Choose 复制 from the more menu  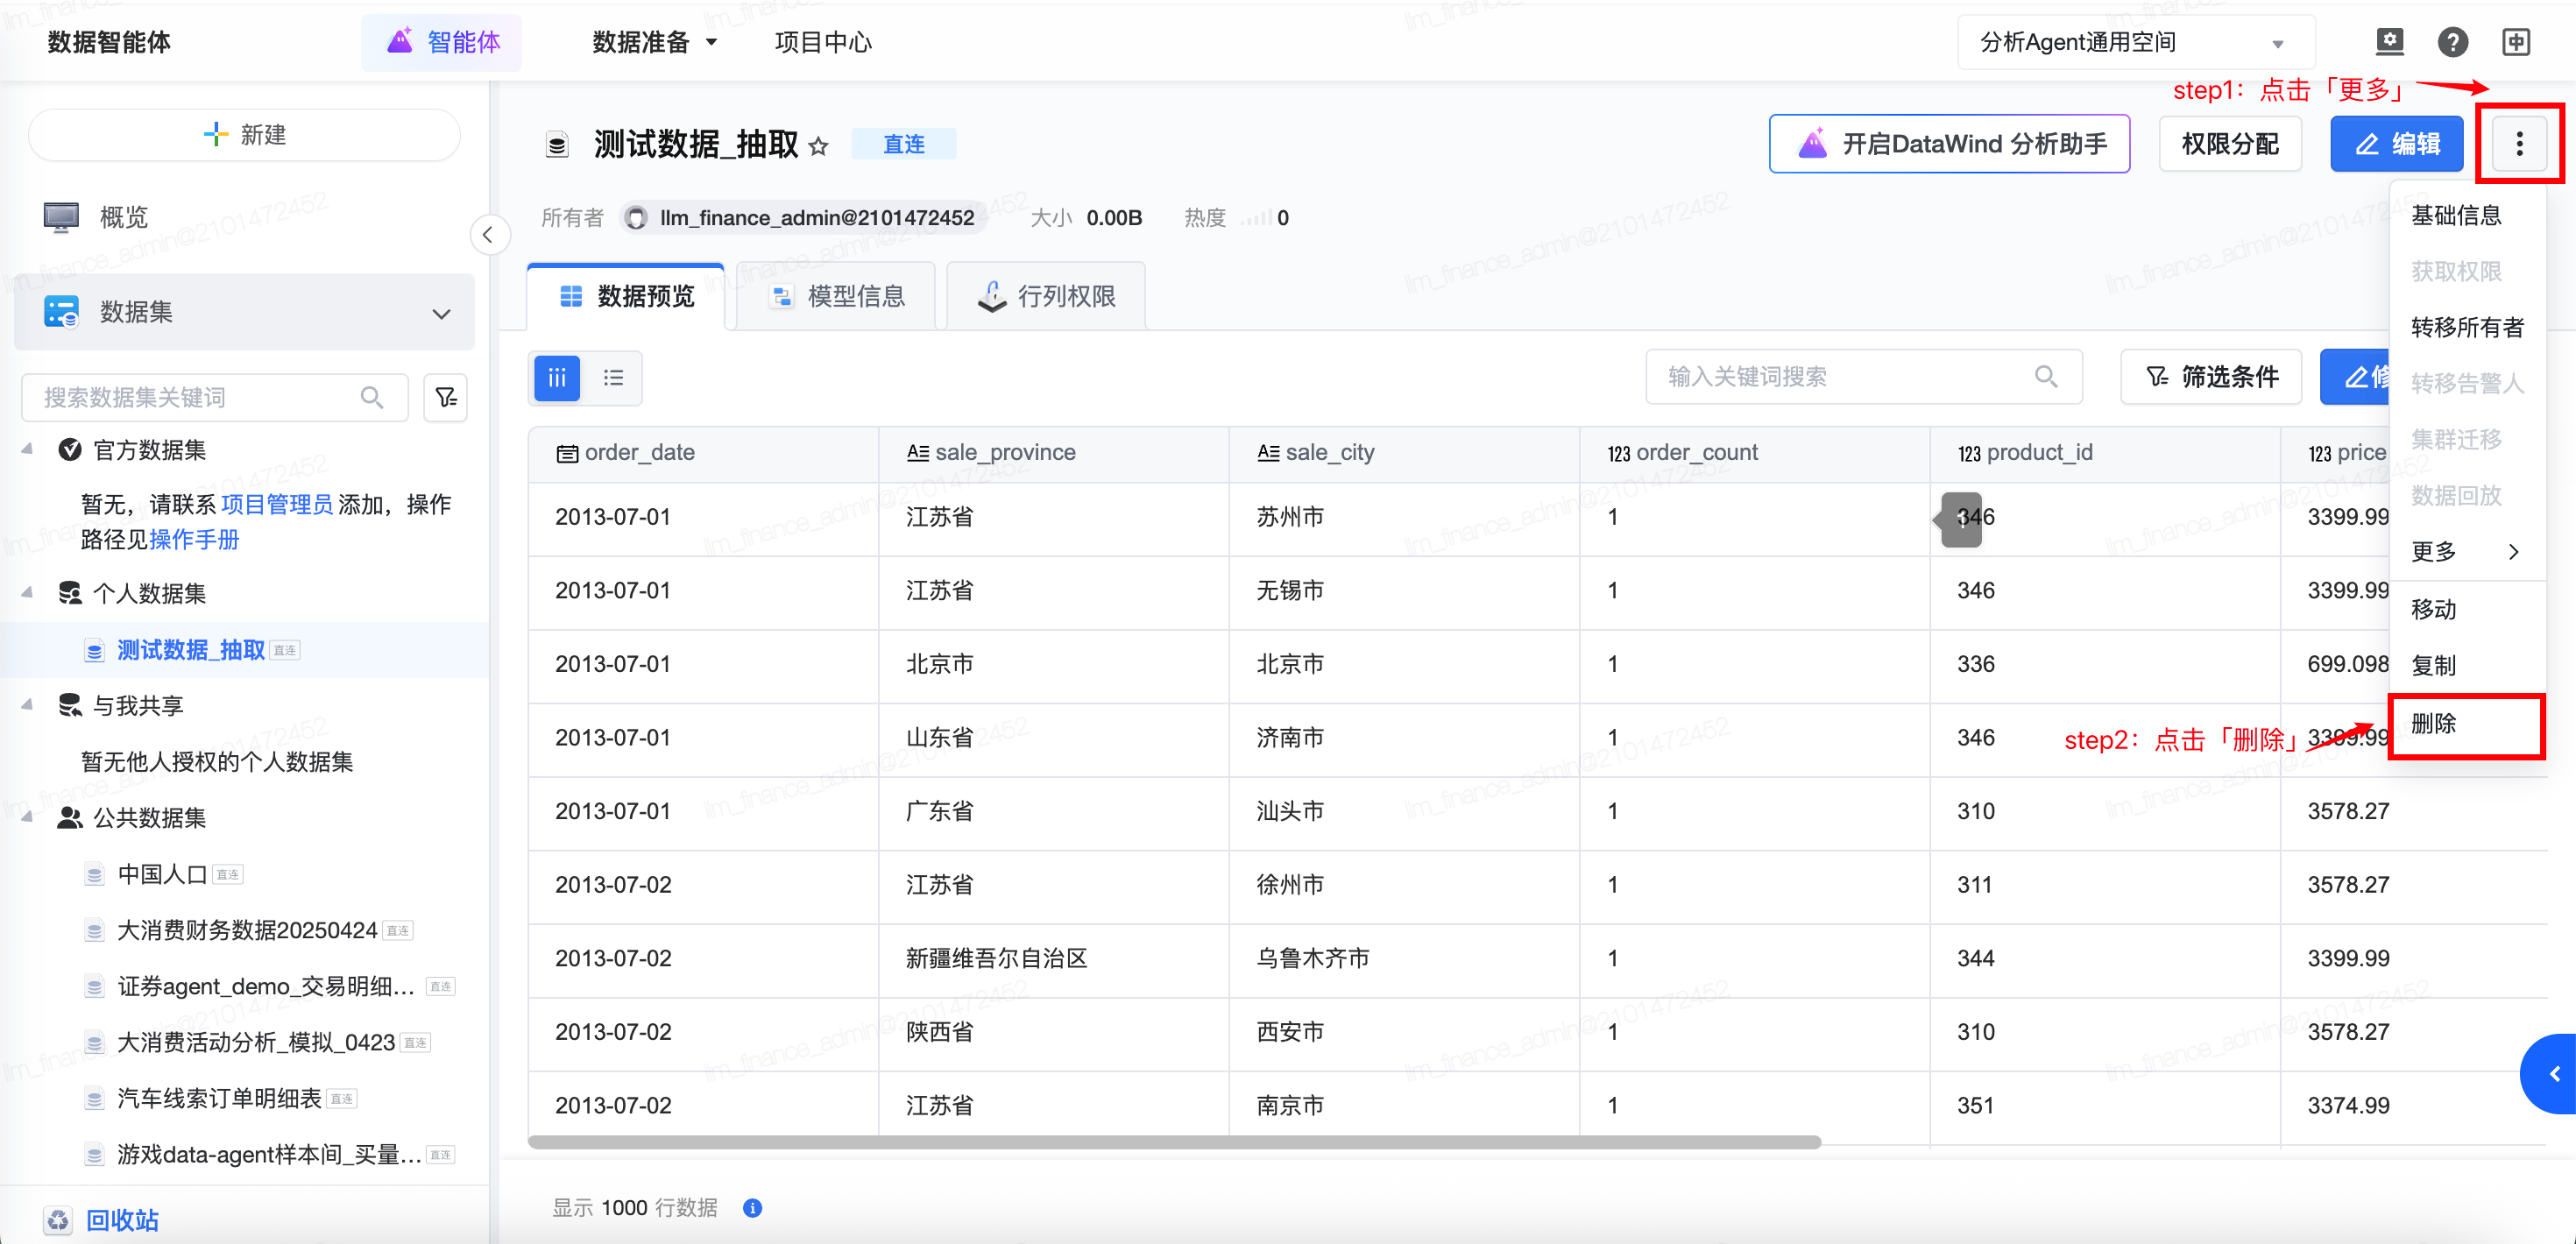2467,665
